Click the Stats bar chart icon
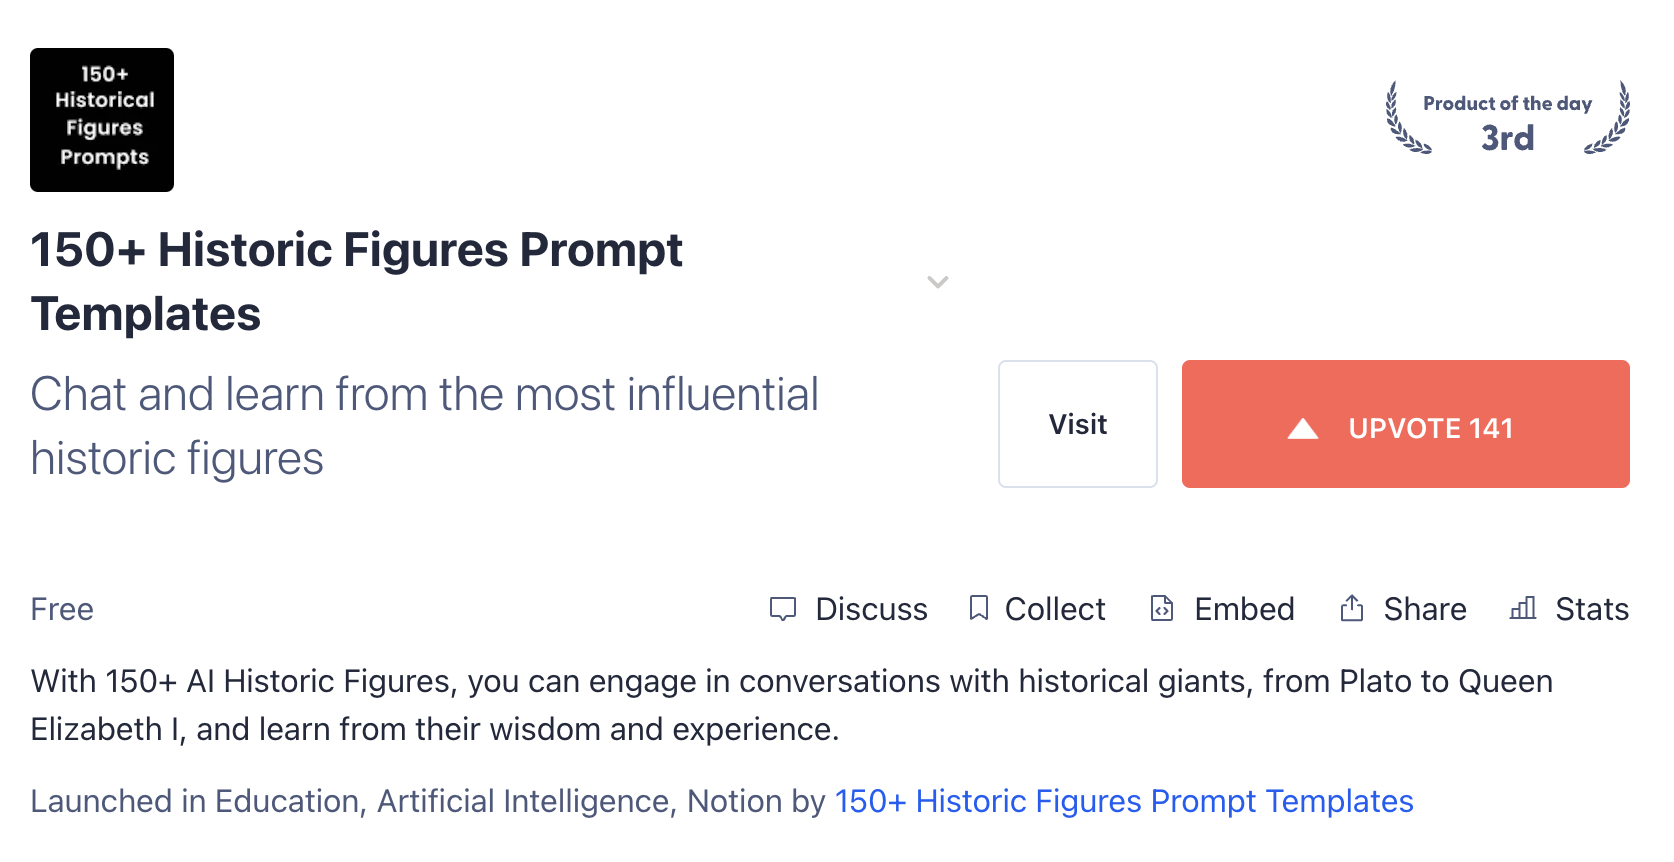The image size is (1674, 862). point(1523,608)
